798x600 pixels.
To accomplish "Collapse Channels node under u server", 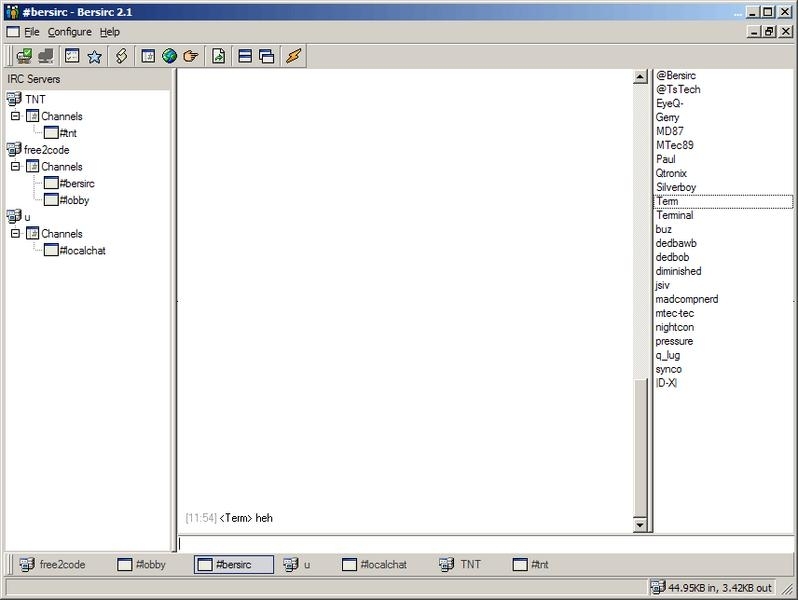I will pyautogui.click(x=16, y=234).
